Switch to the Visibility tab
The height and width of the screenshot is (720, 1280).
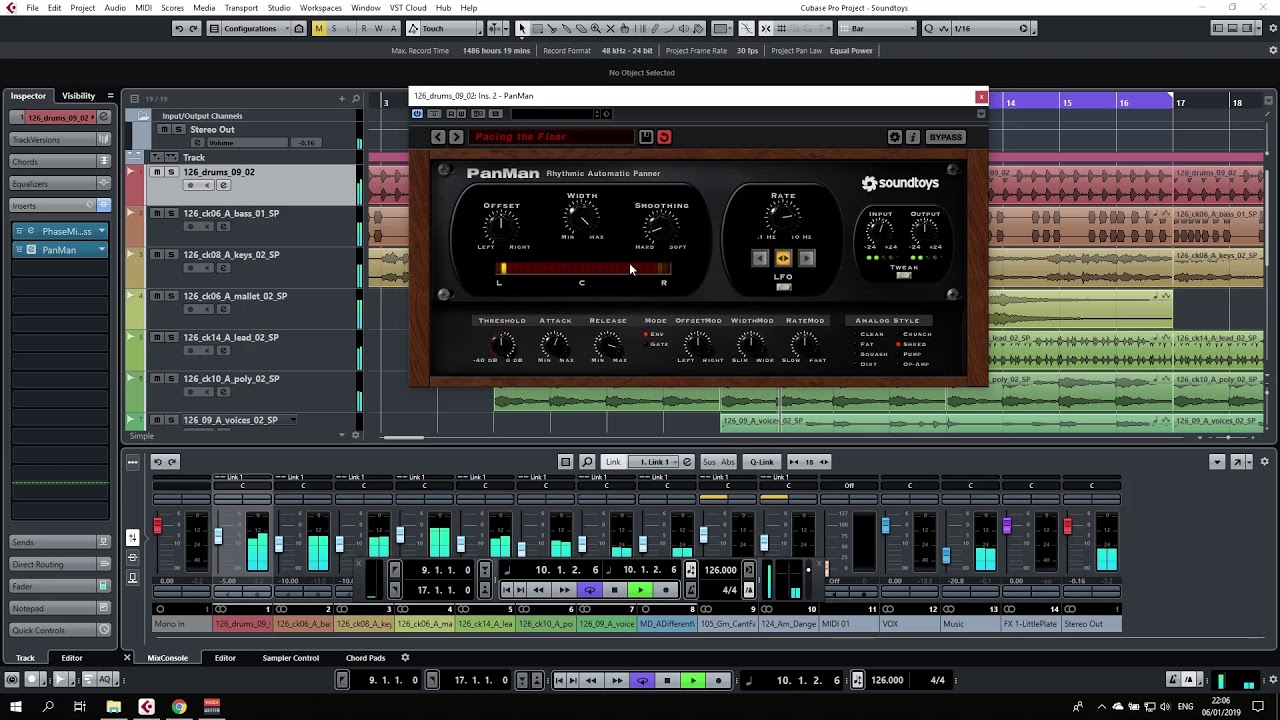(x=78, y=96)
